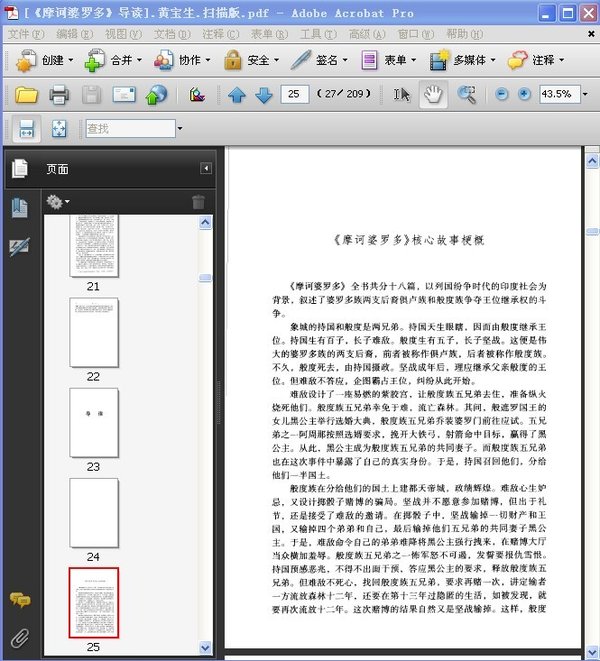Screen dimensions: 600x661
Task: Open the 视图 (View) menu
Action: pos(124,34)
